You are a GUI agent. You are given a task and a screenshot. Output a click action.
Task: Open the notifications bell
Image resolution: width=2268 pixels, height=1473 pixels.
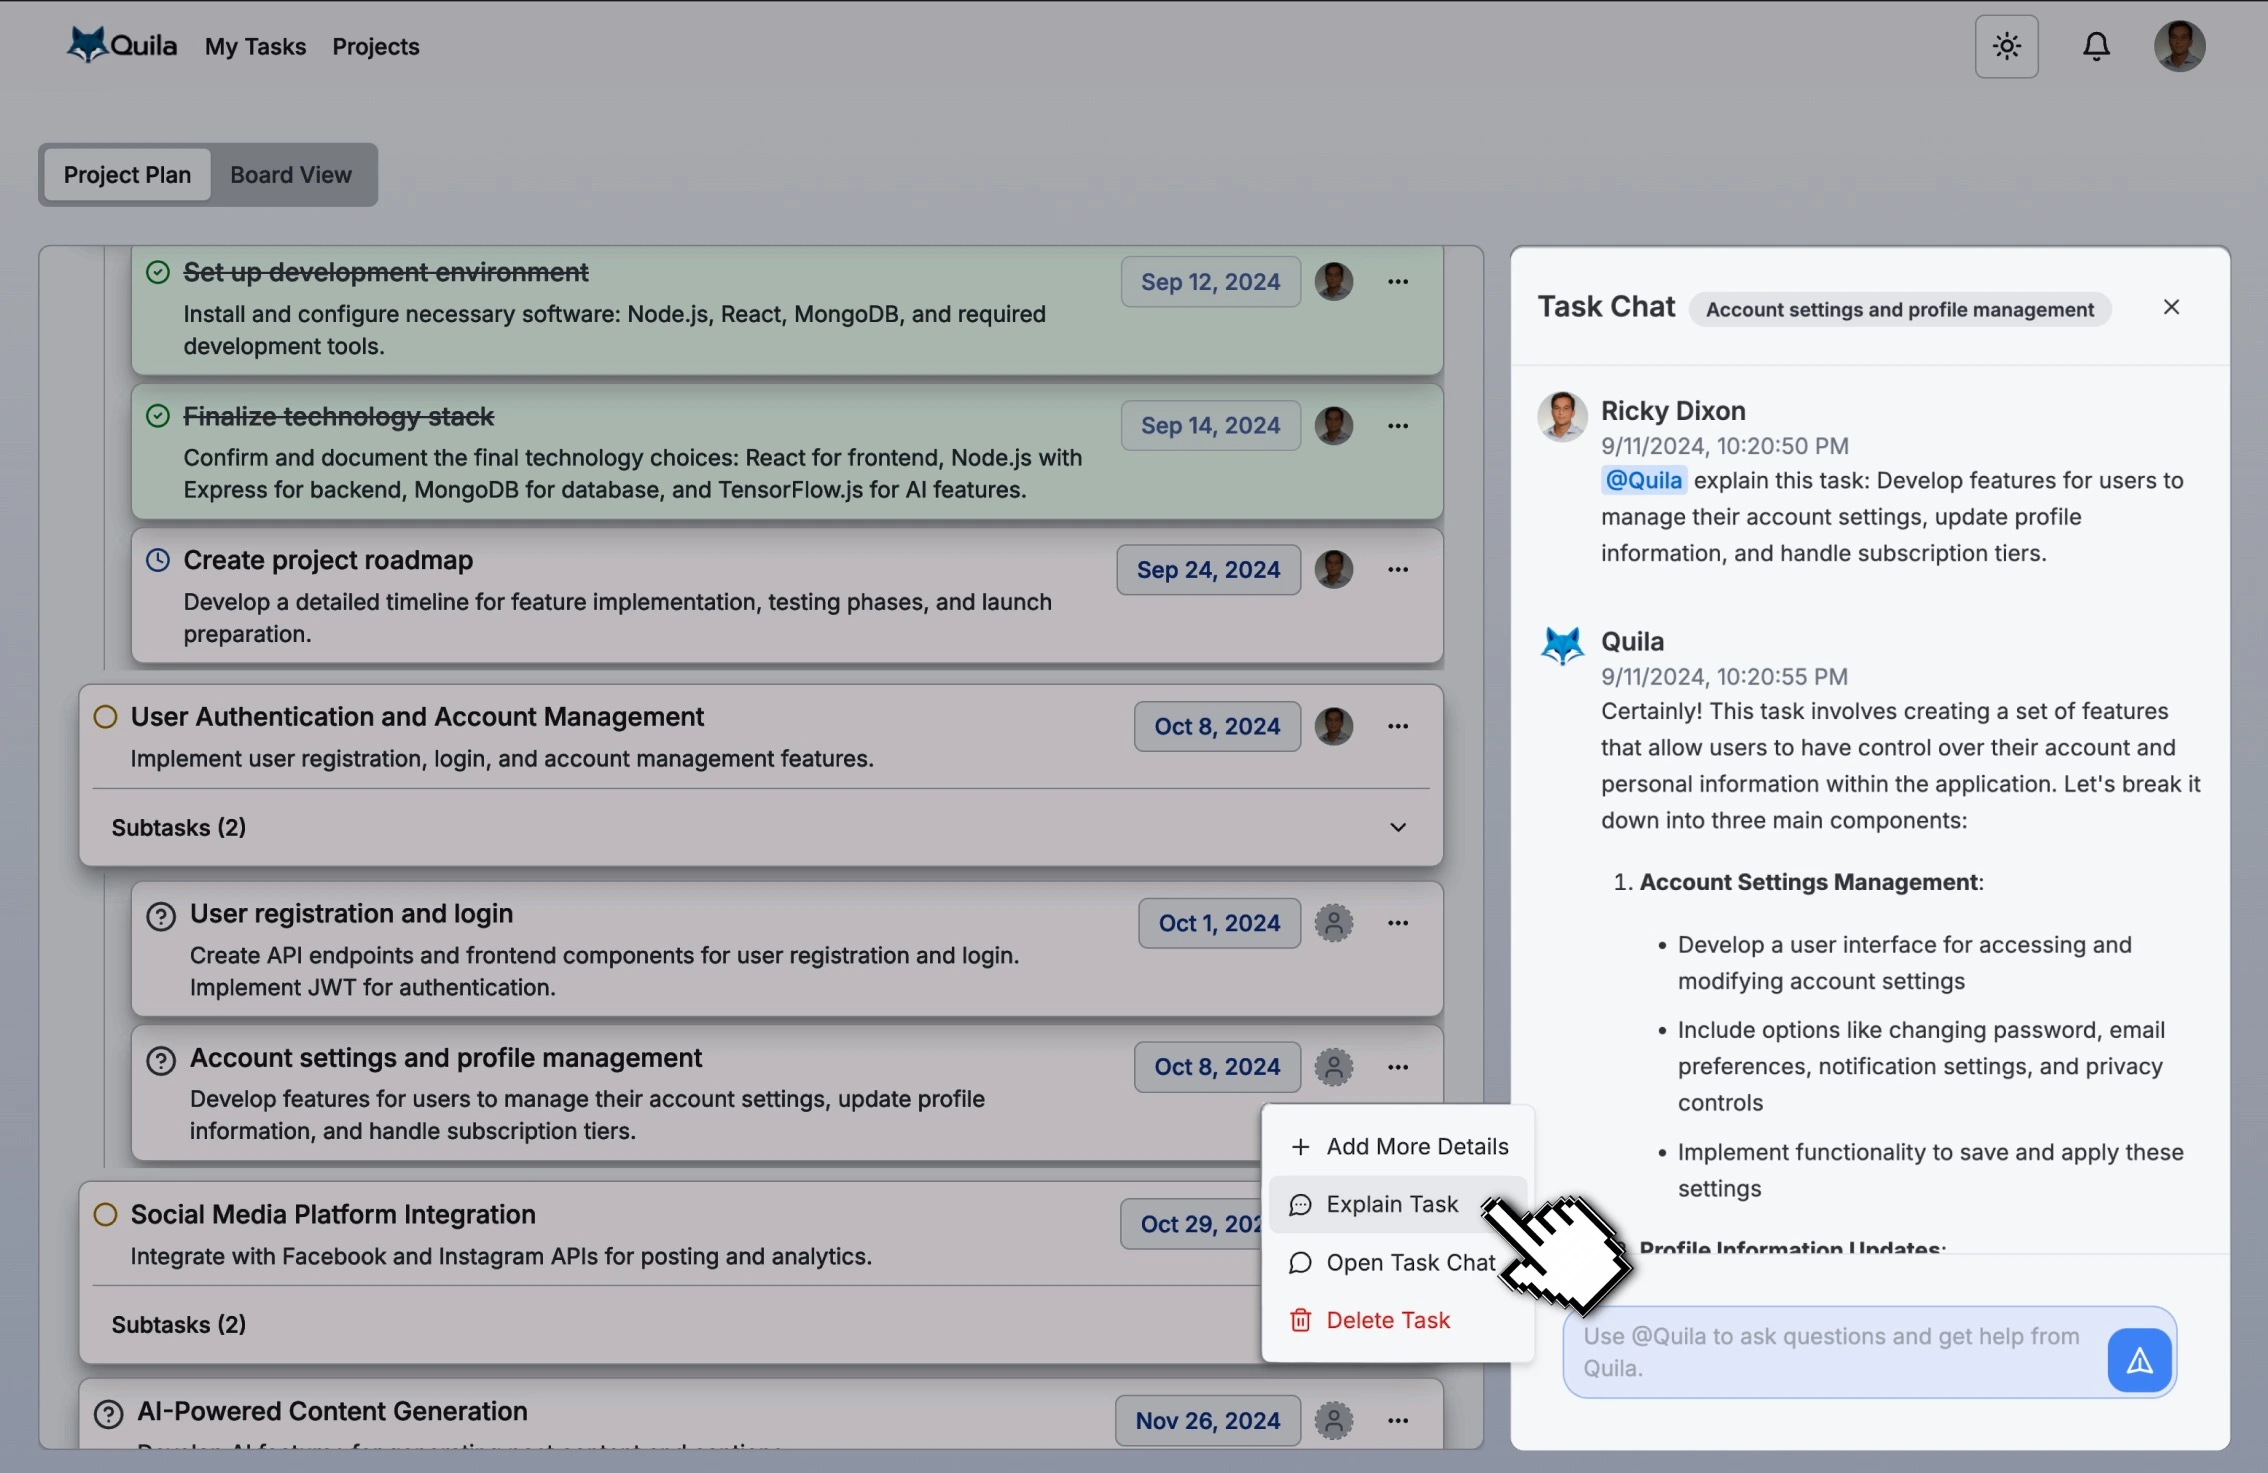tap(2096, 46)
